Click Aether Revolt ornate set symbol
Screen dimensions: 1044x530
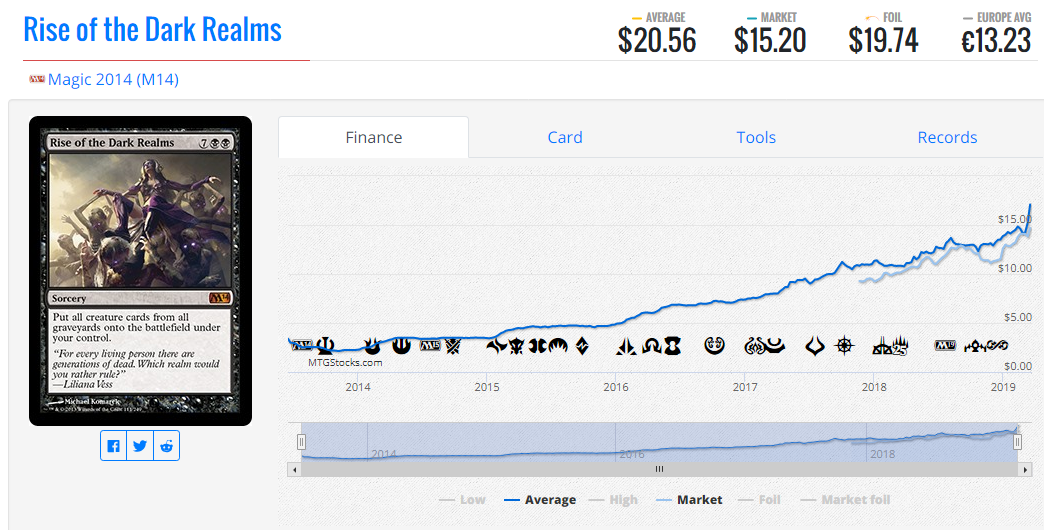[x=755, y=346]
